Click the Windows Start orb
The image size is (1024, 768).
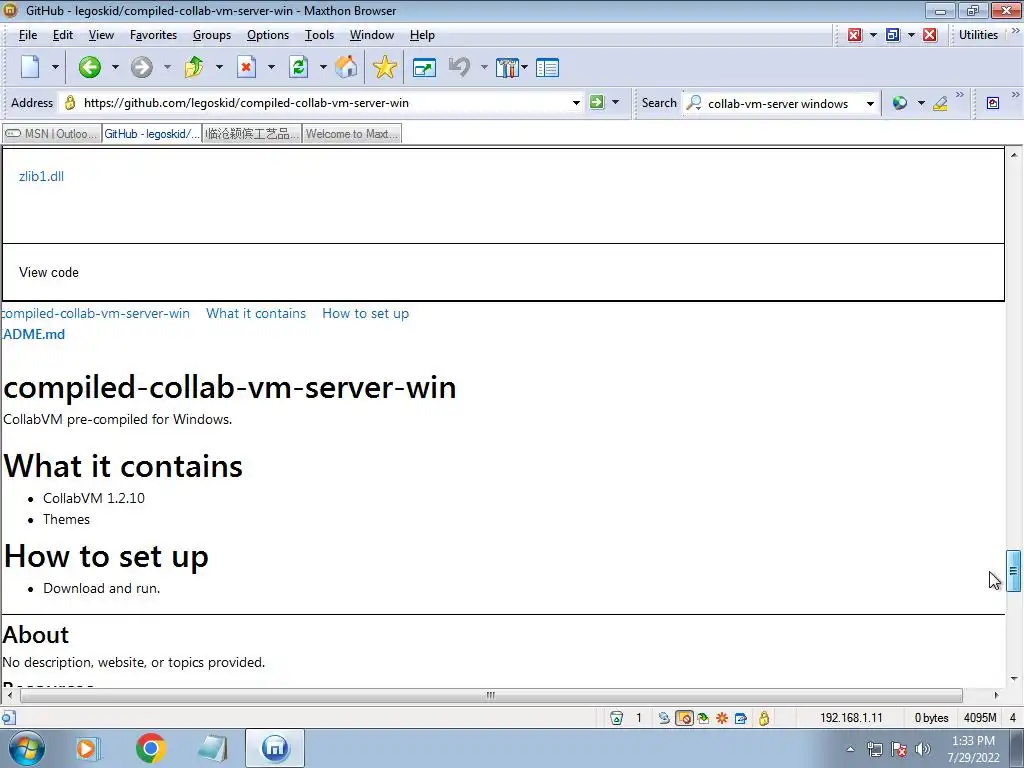(27, 748)
